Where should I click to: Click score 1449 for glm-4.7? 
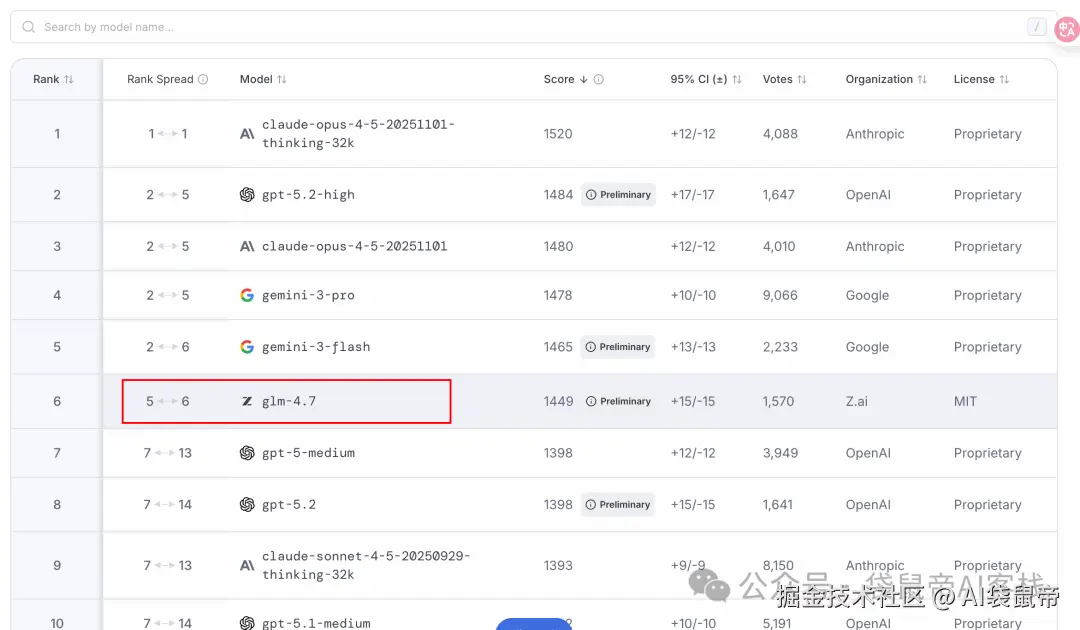pos(558,401)
